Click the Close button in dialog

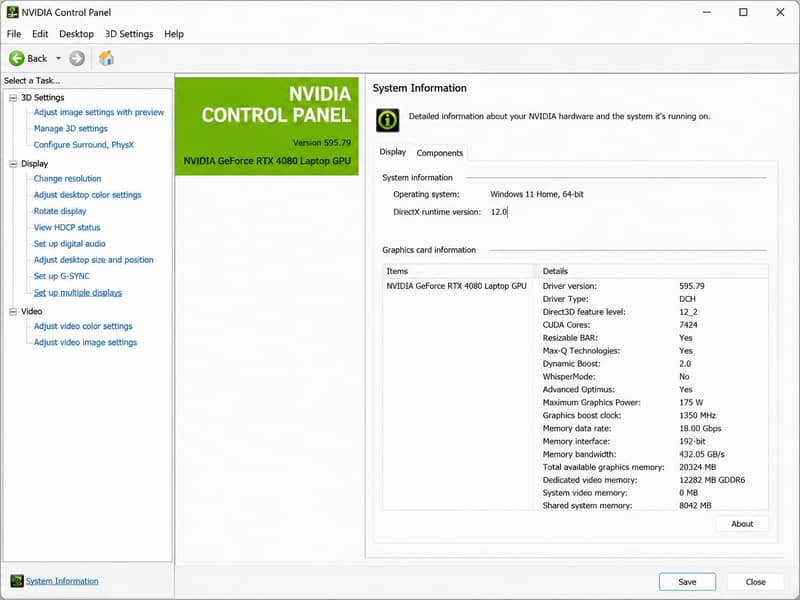pyautogui.click(x=756, y=582)
